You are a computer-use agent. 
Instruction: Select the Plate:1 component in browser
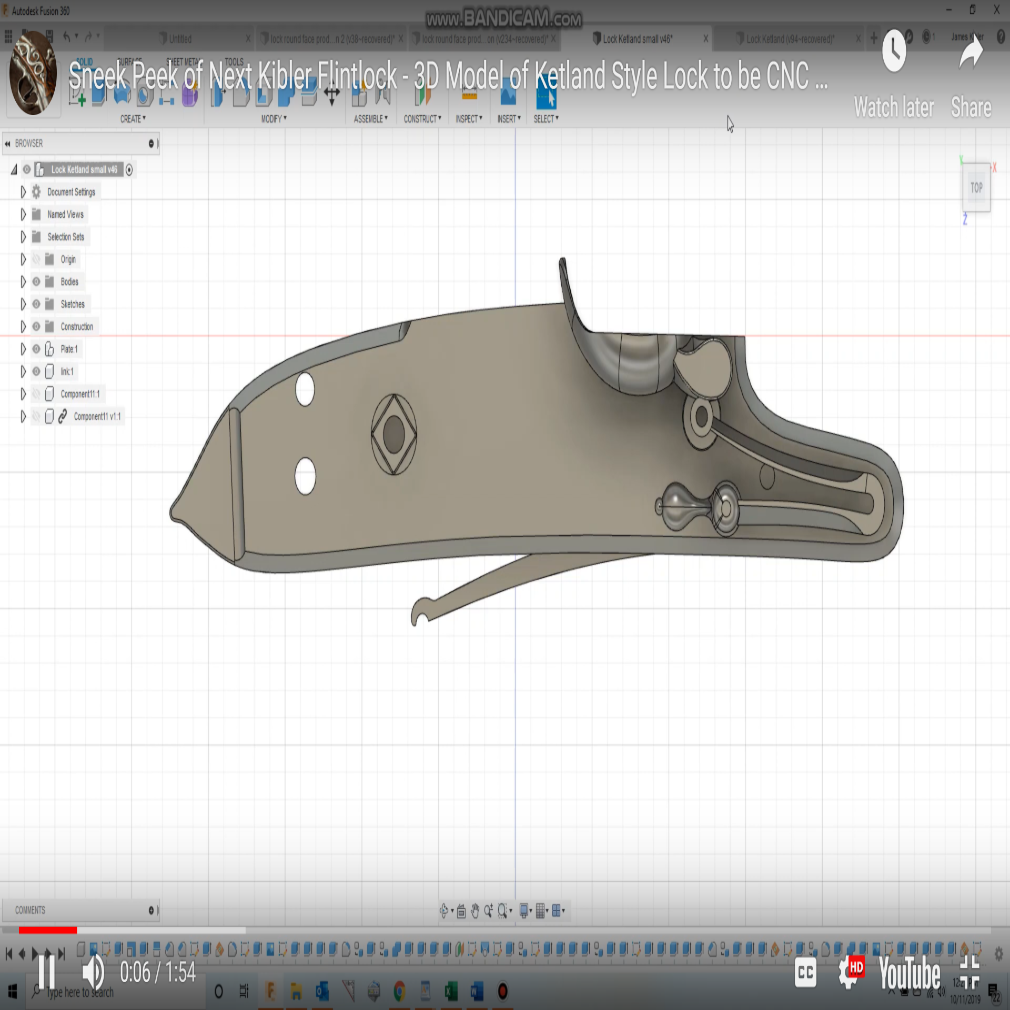coord(69,349)
